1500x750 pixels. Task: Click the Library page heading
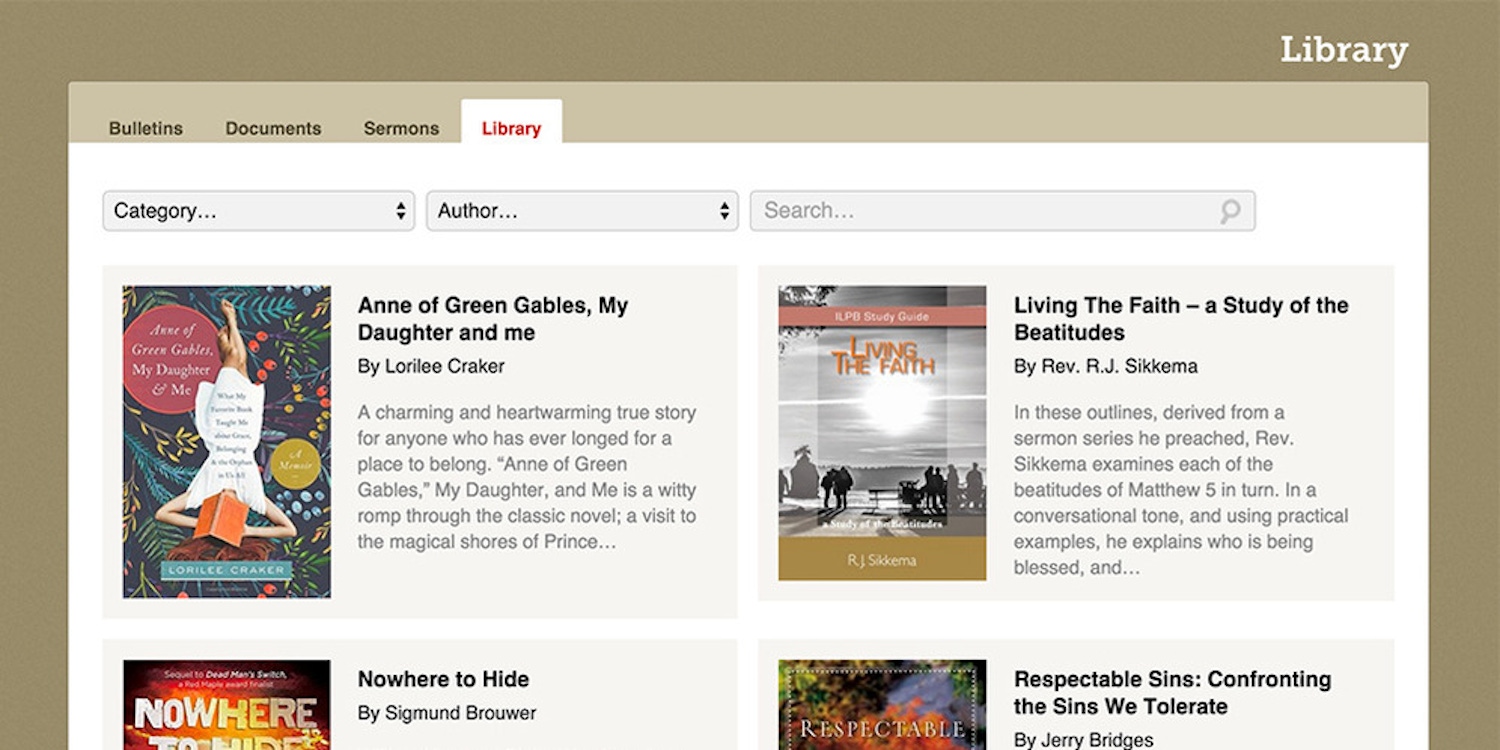click(1343, 50)
